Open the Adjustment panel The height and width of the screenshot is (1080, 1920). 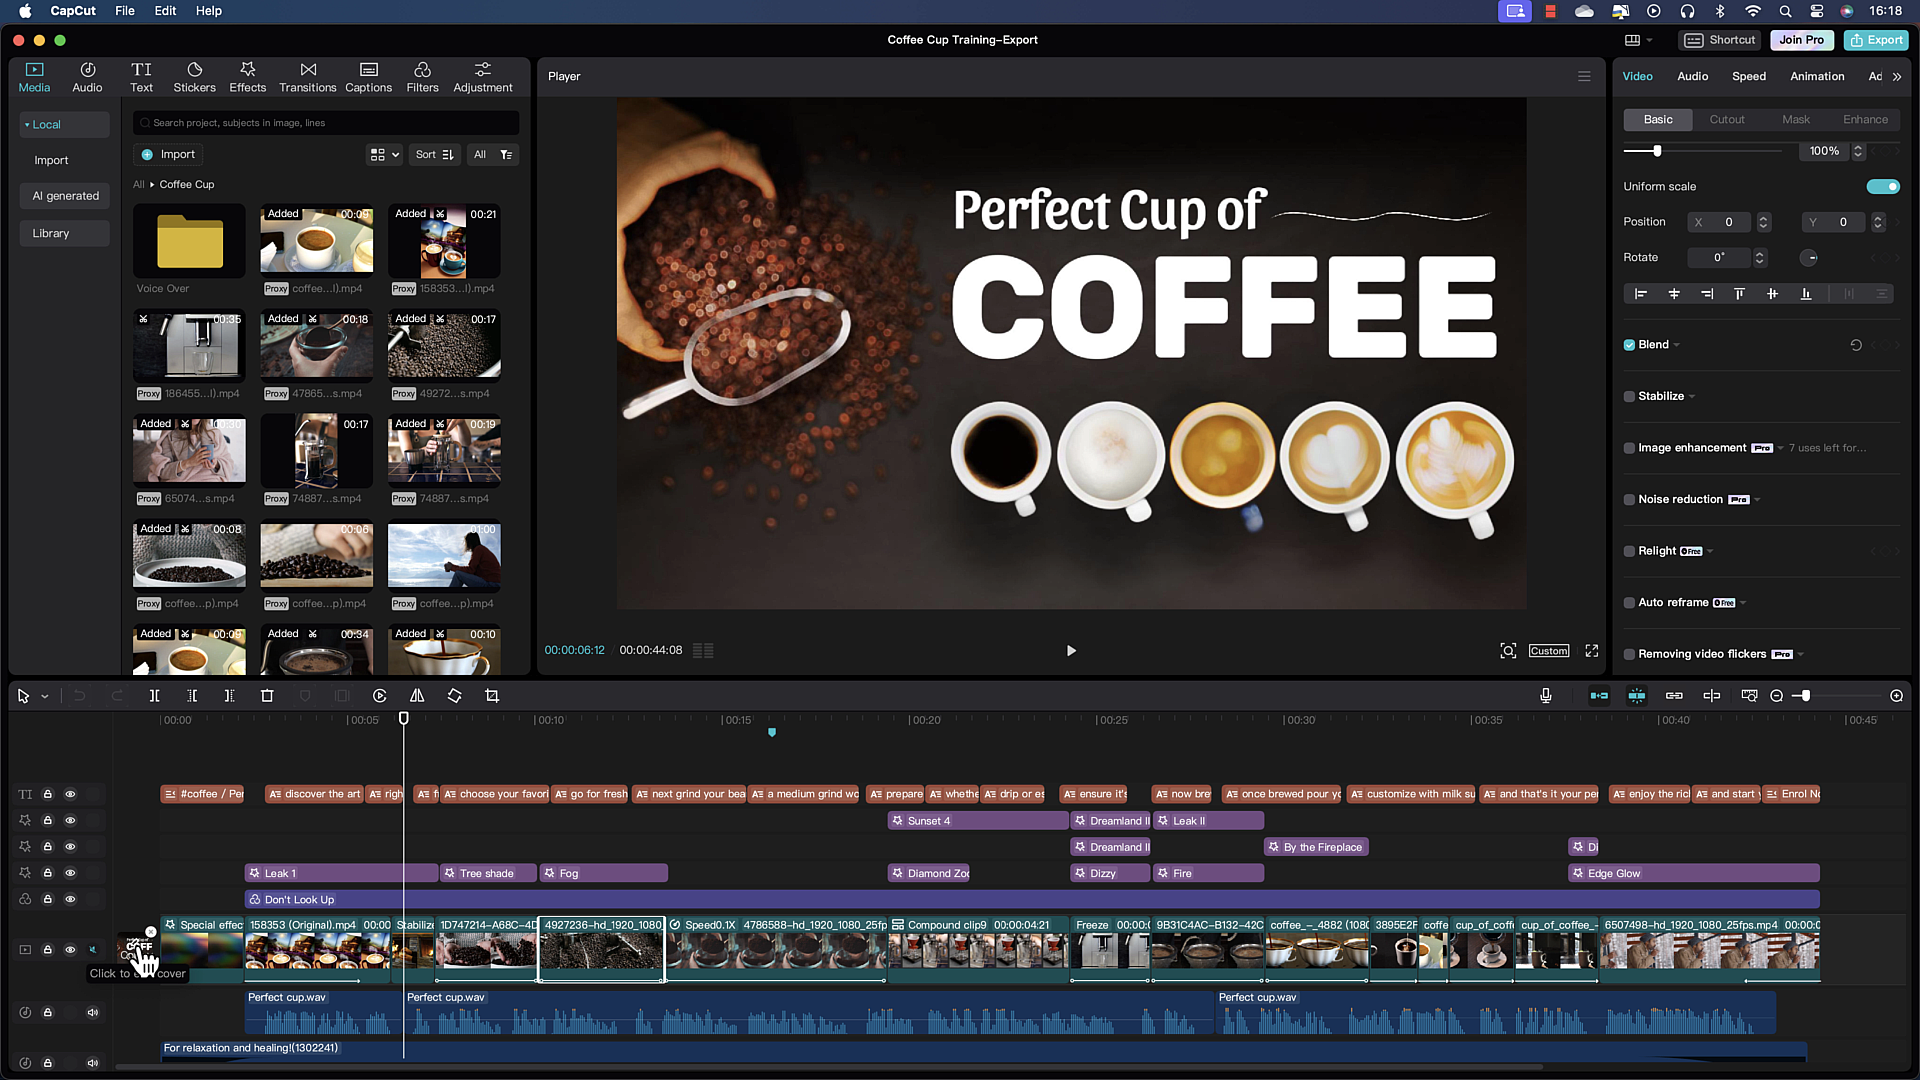(482, 77)
